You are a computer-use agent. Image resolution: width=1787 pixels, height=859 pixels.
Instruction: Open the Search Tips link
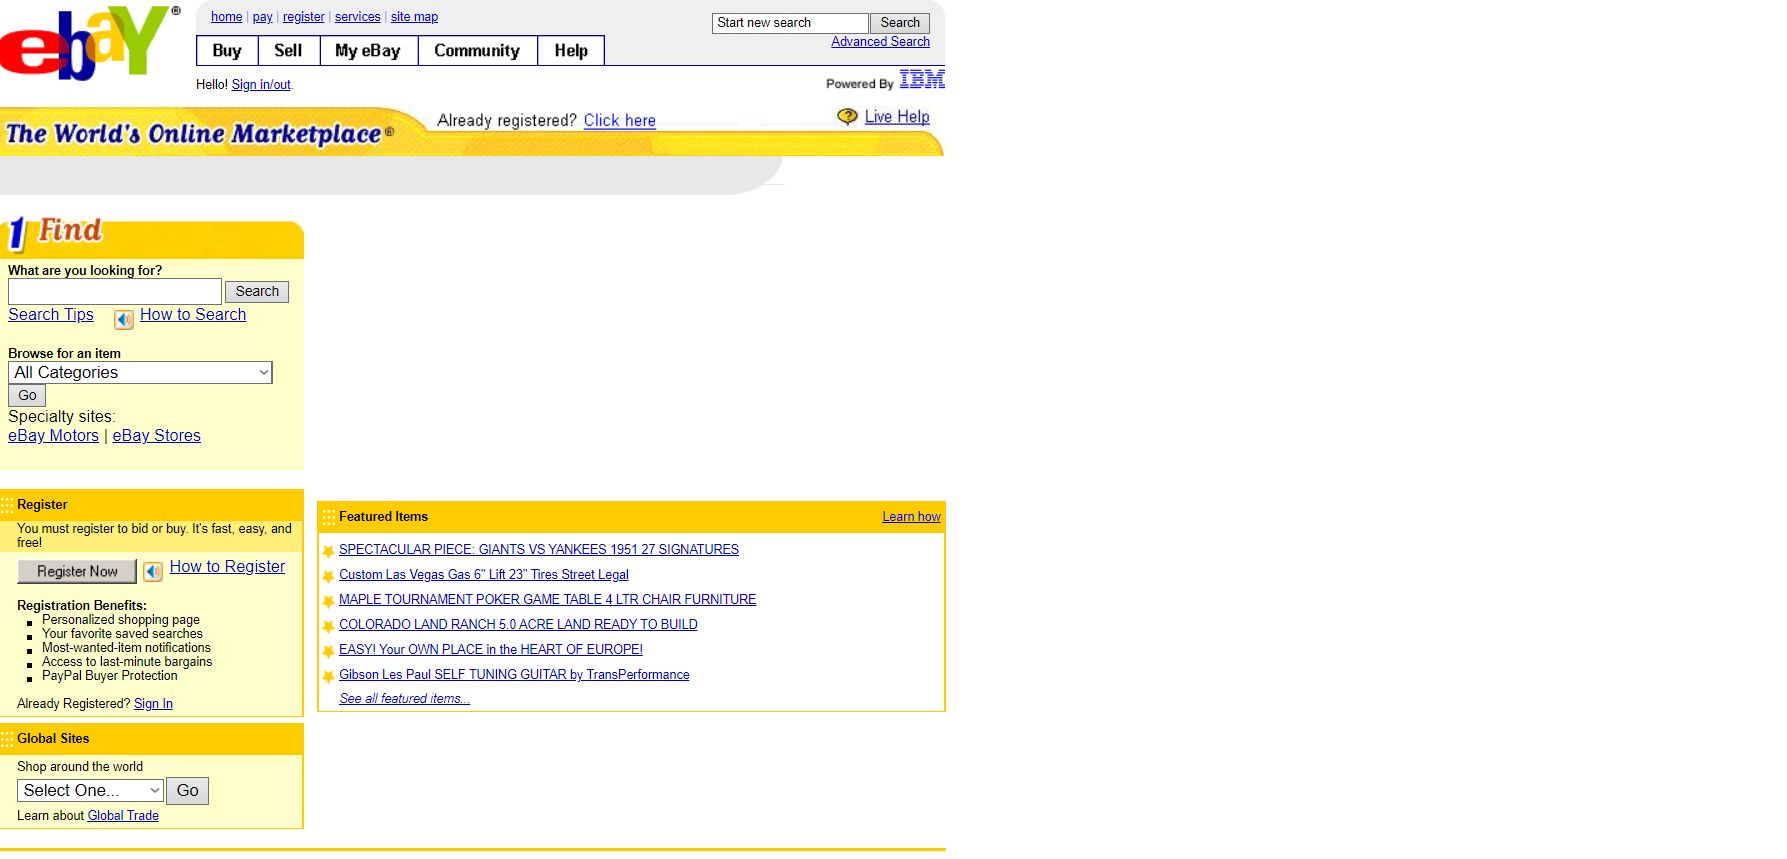point(51,315)
